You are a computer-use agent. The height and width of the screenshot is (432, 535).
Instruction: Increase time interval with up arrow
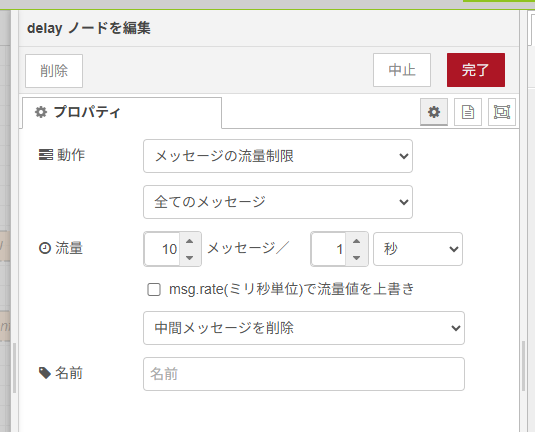(x=357, y=242)
